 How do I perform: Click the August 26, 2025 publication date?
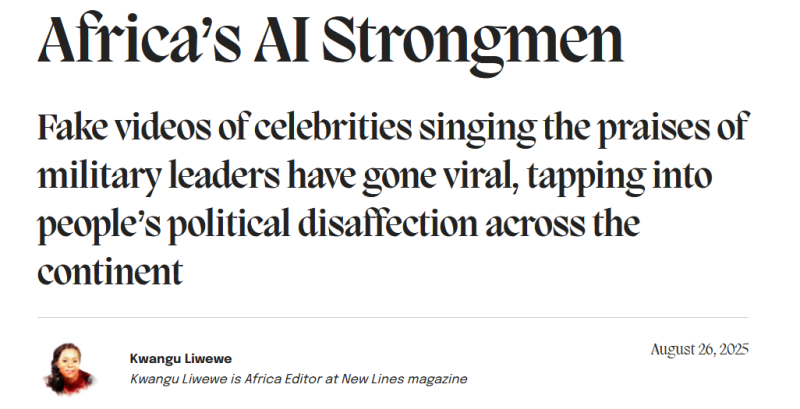coord(699,350)
